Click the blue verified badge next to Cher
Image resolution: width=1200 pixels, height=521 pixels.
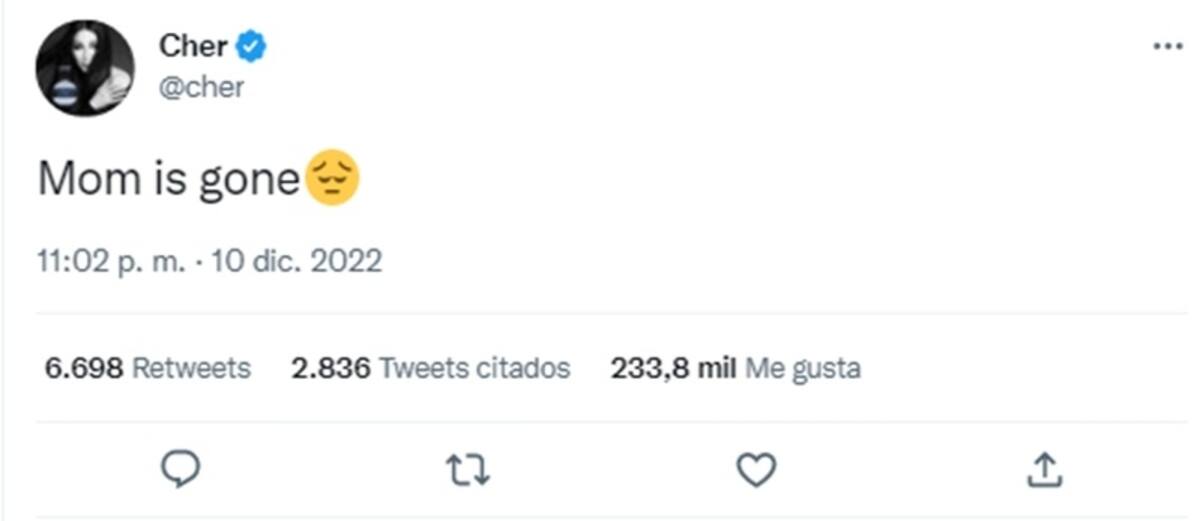(x=250, y=46)
